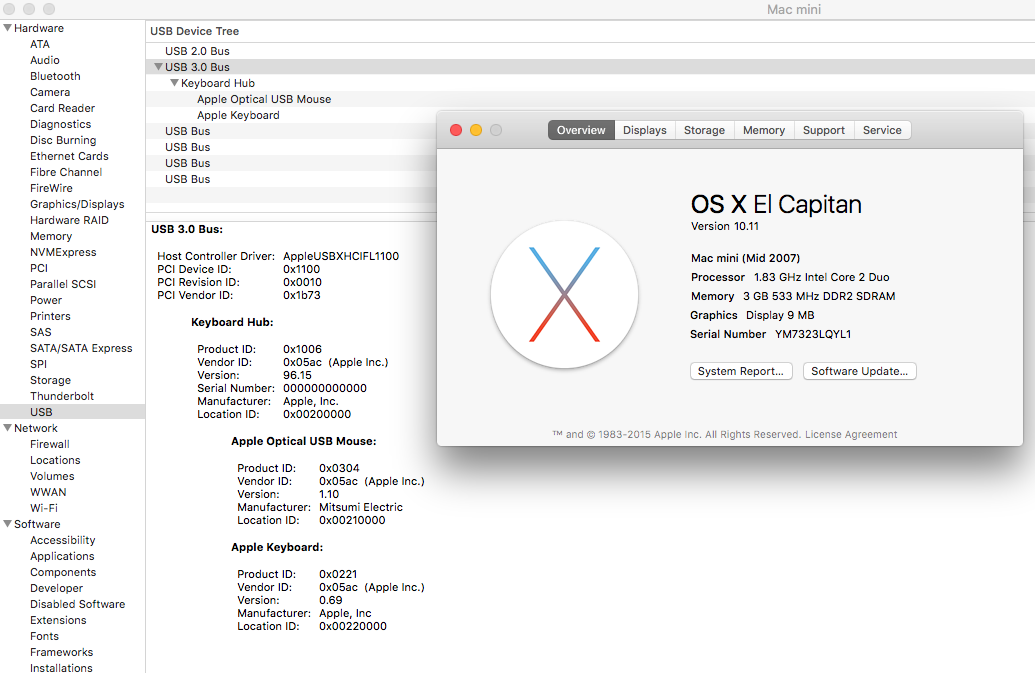Viewport: 1035px width, 673px height.
Task: Select Thunderbolt in the sidebar
Action: [x=61, y=396]
